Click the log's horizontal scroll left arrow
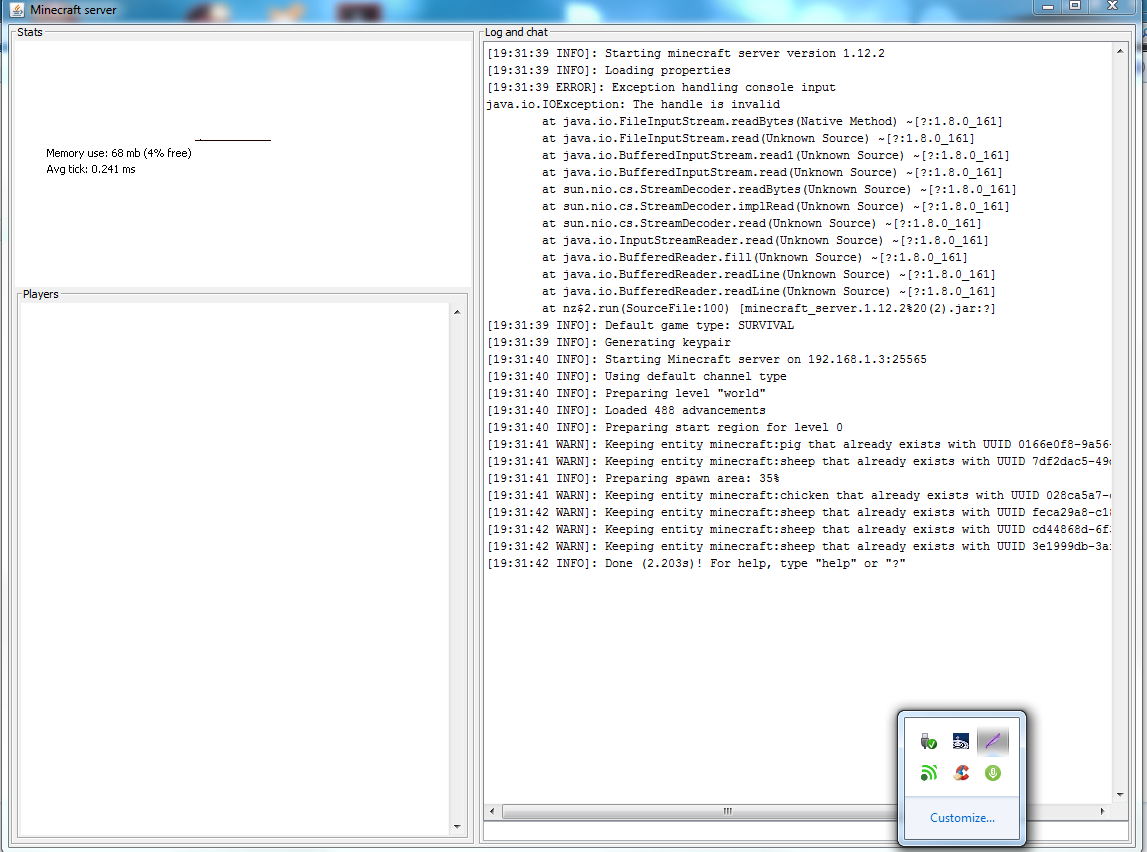 click(492, 811)
